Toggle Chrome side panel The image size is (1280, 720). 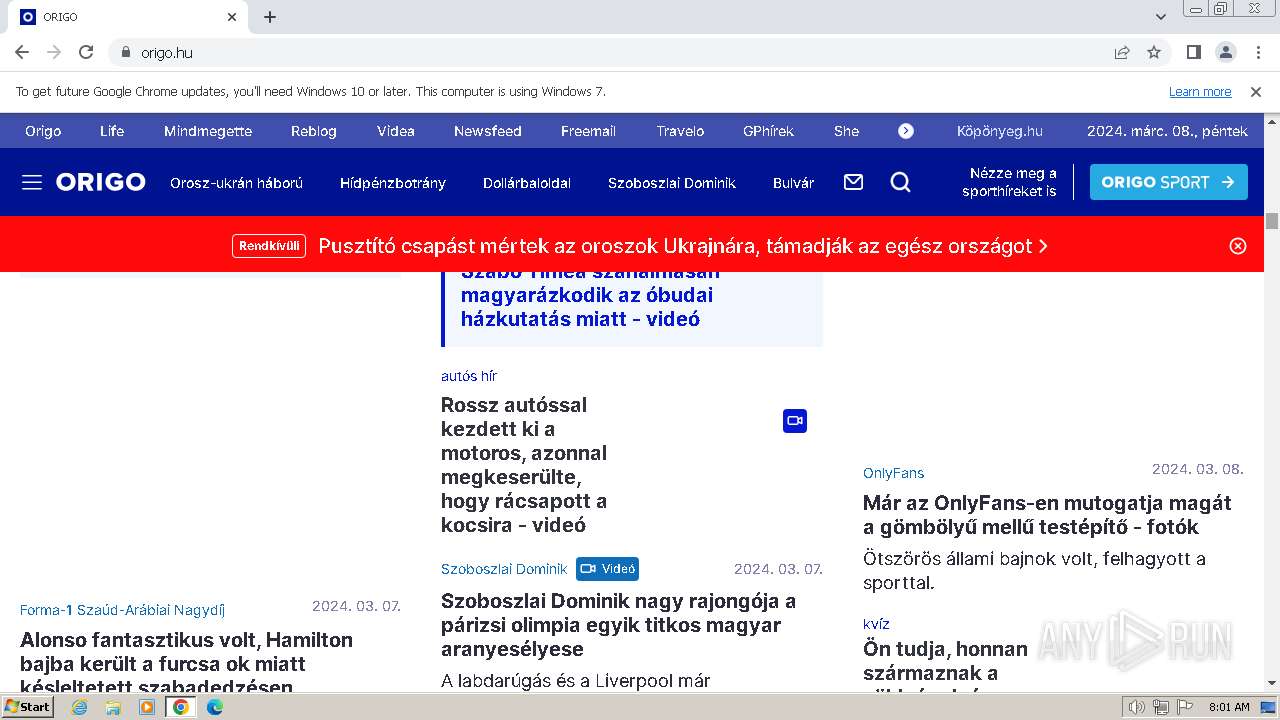click(1194, 52)
